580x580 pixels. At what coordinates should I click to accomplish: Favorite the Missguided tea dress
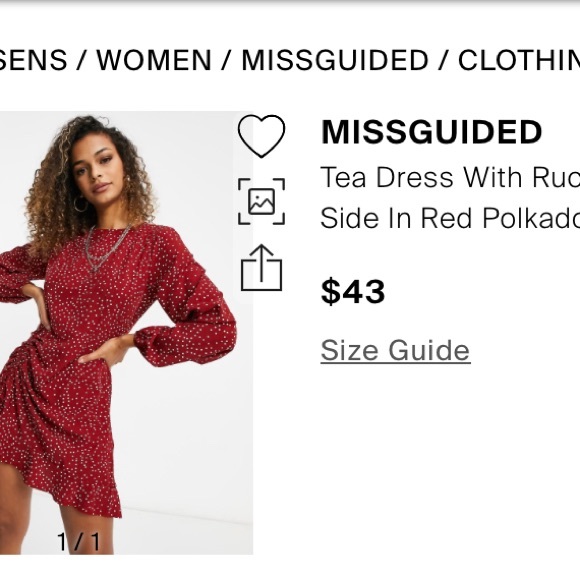(262, 136)
